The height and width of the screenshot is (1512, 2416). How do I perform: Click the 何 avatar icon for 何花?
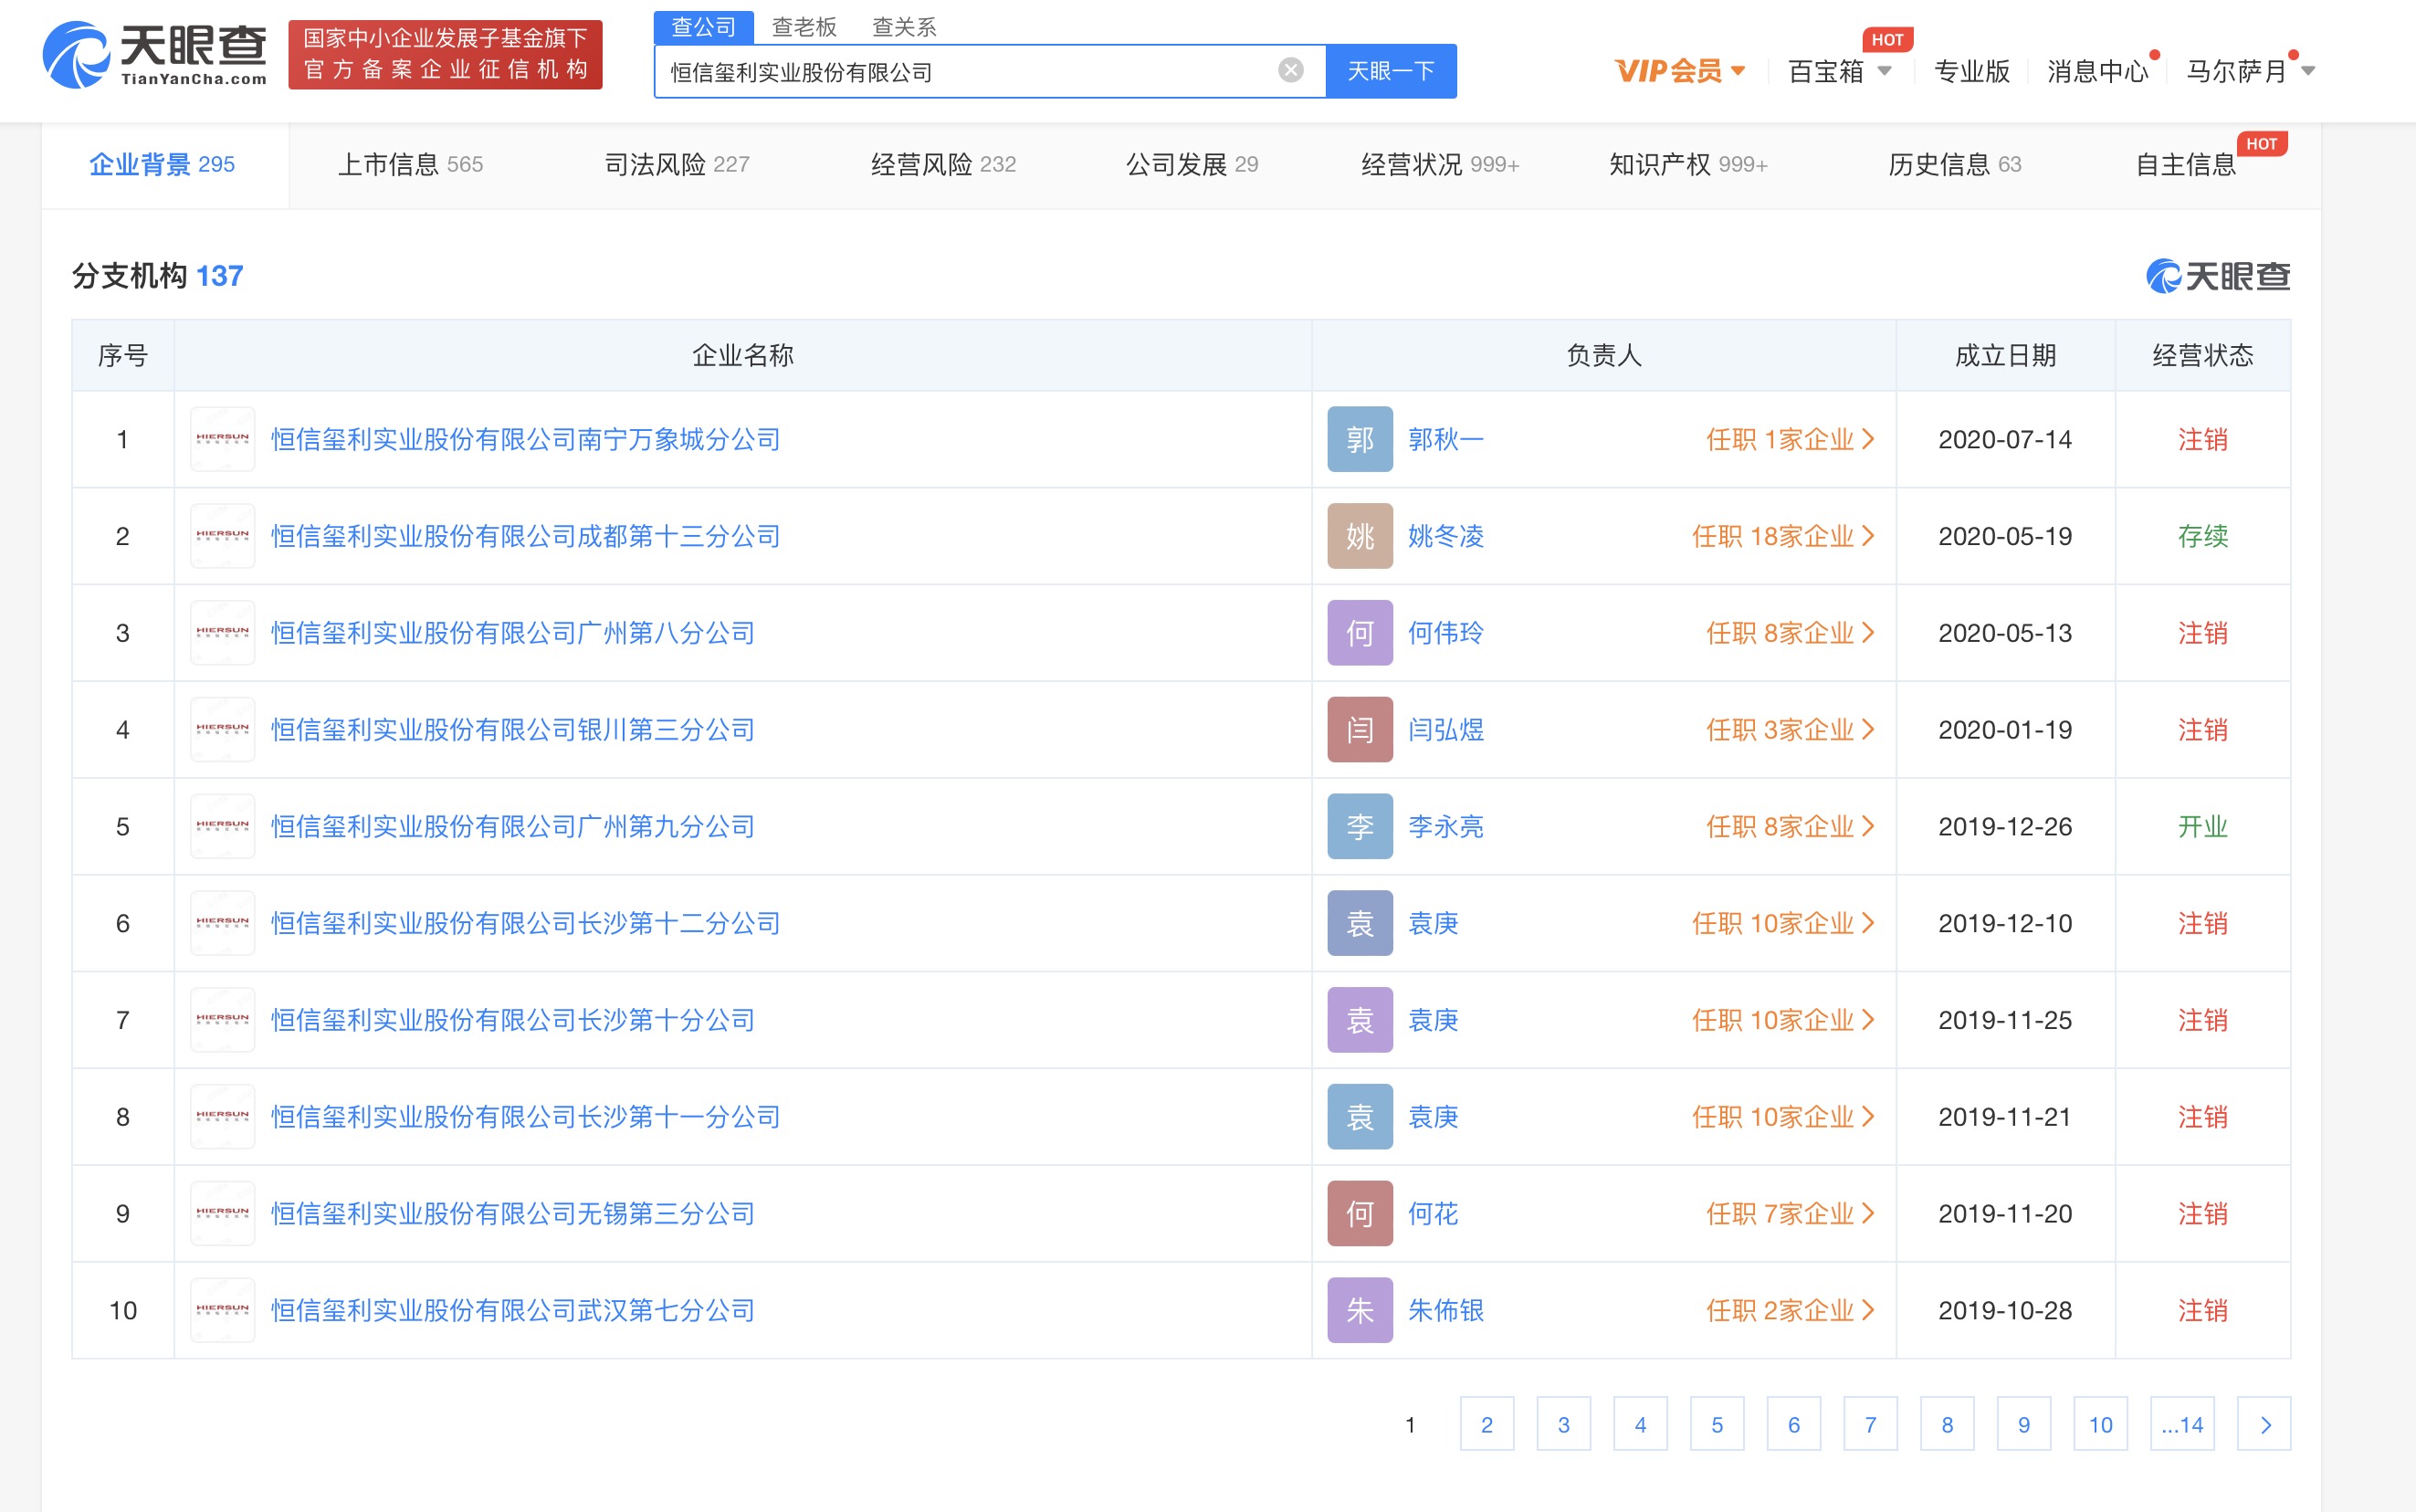(1359, 1213)
